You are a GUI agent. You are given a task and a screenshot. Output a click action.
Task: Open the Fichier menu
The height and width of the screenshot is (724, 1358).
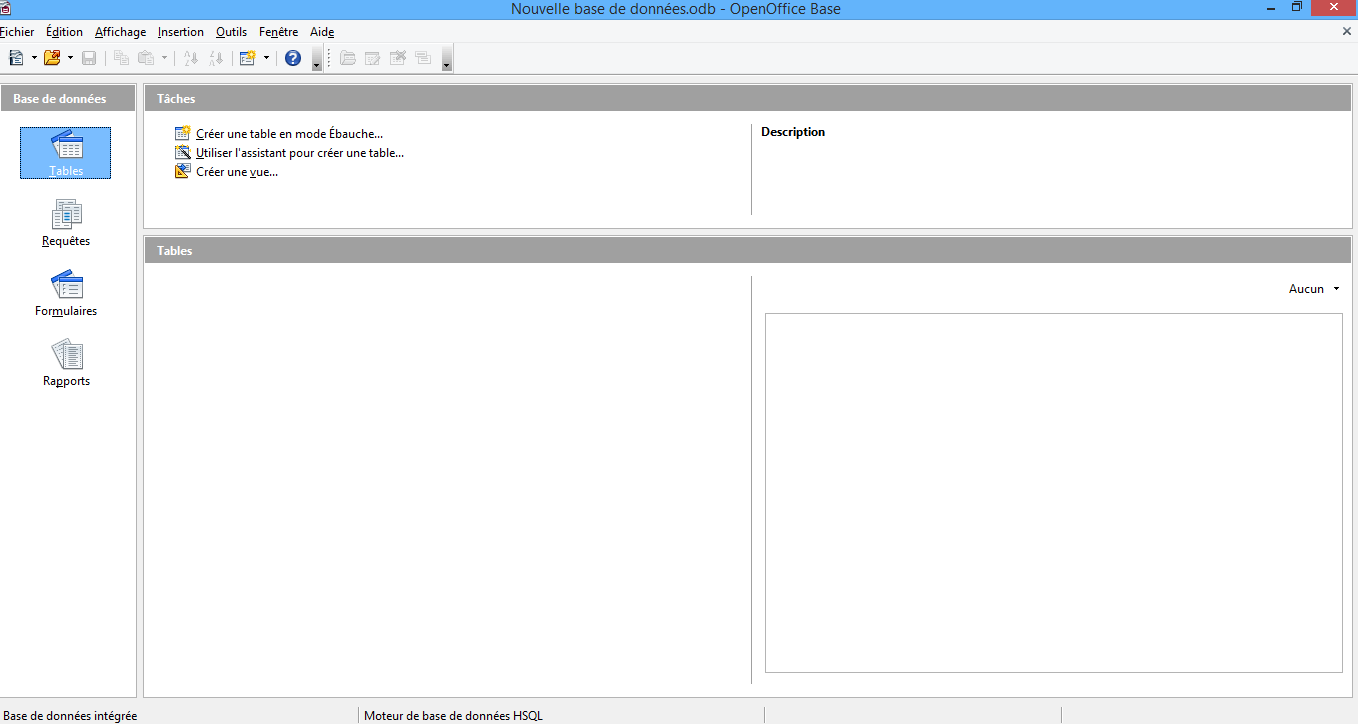point(17,32)
